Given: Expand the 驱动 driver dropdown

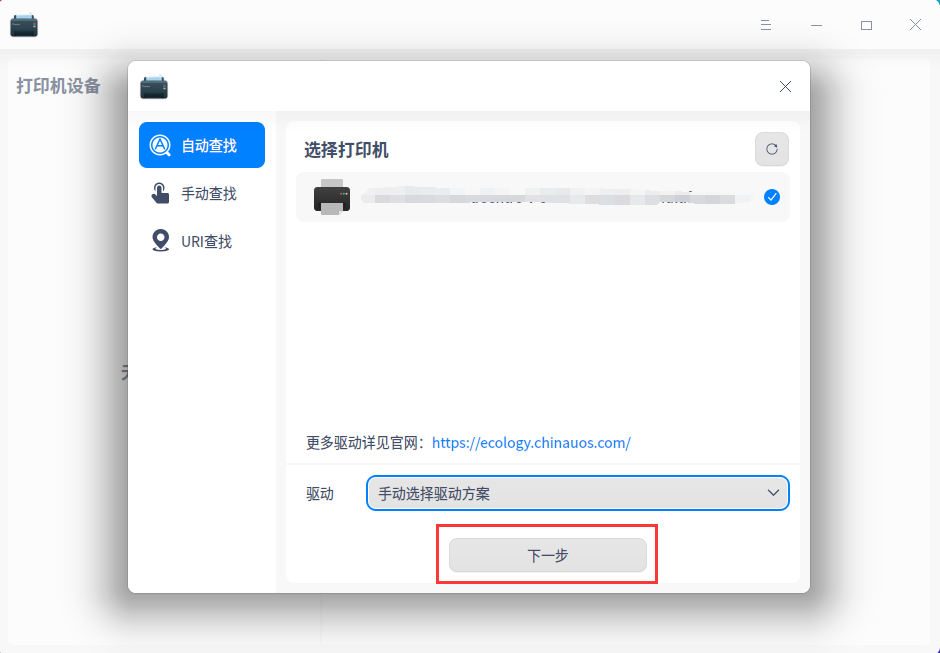Looking at the screenshot, I should click(x=577, y=493).
